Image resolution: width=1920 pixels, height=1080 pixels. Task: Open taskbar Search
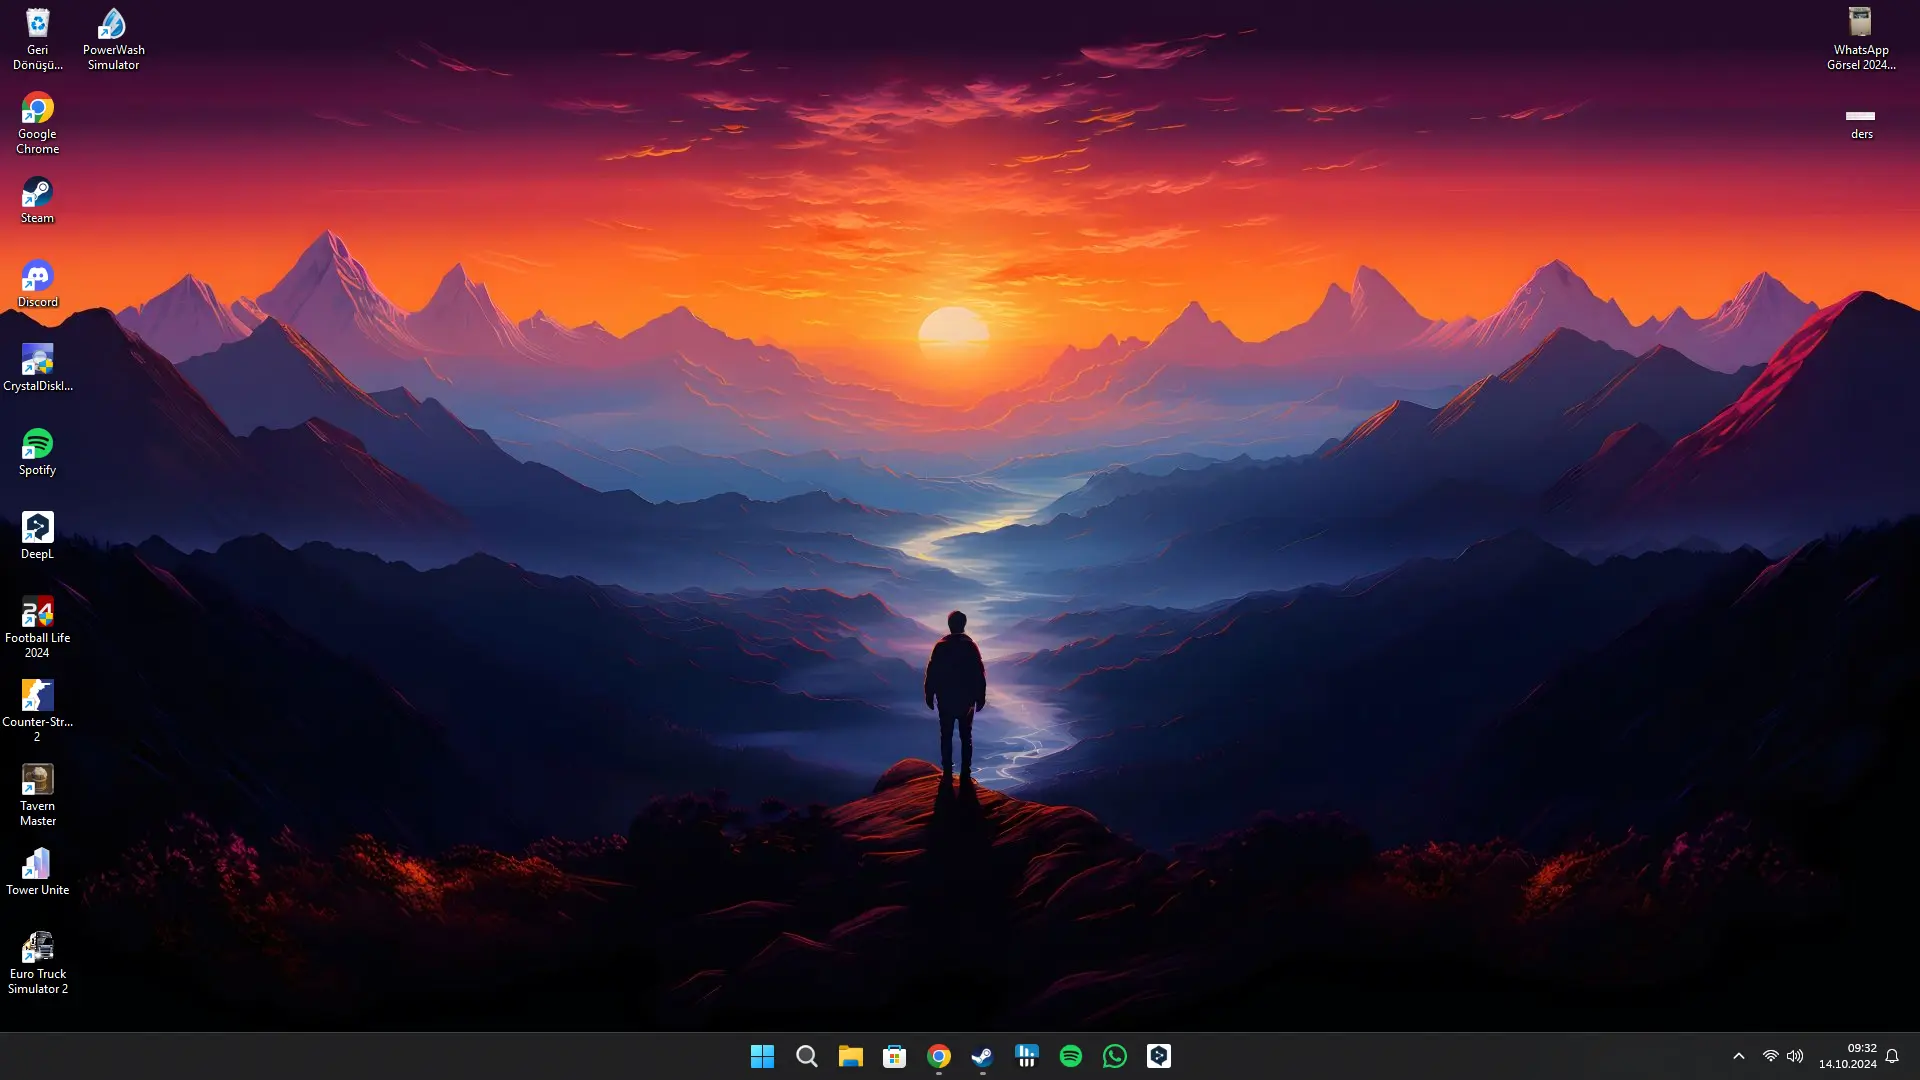(x=806, y=1056)
